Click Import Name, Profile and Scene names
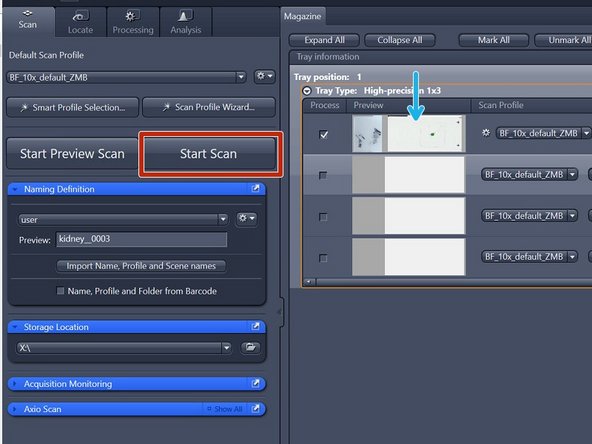The image size is (592, 444). click(141, 266)
